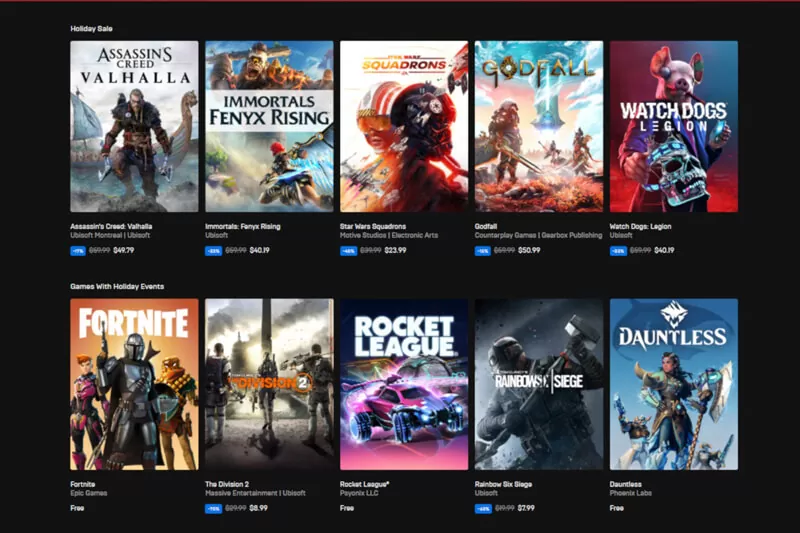Click the $40.19 price under Immortals Fenyx Rising
This screenshot has height=533, width=800.
(x=259, y=250)
